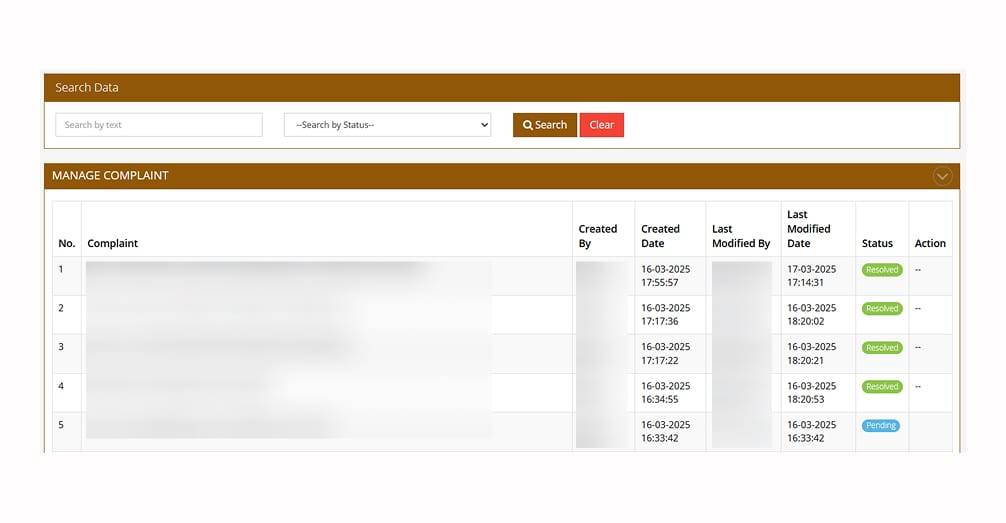
Task: Click the Created By column header
Action: [598, 236]
